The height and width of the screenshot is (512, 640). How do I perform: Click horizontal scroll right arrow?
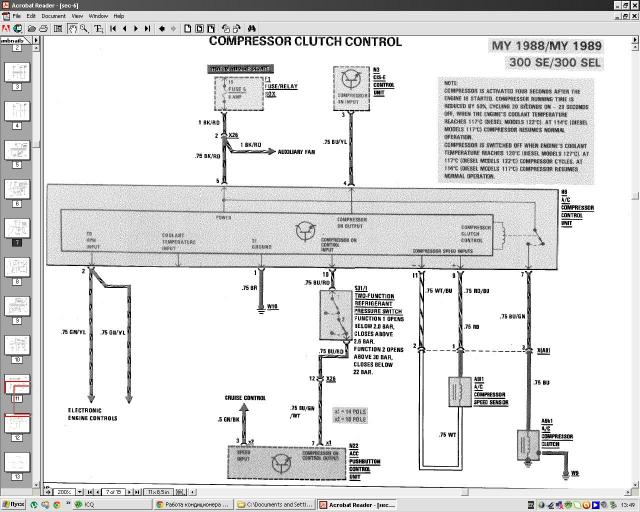tap(628, 492)
